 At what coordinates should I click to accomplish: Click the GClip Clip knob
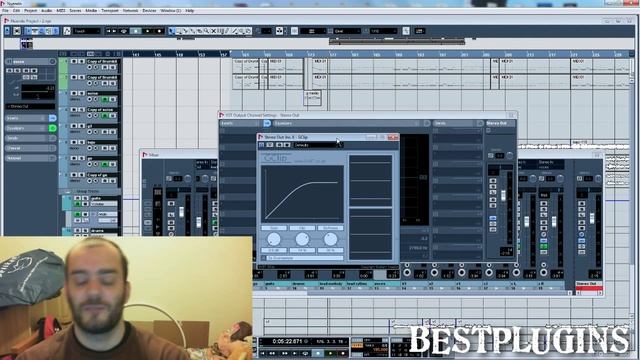click(x=302, y=239)
